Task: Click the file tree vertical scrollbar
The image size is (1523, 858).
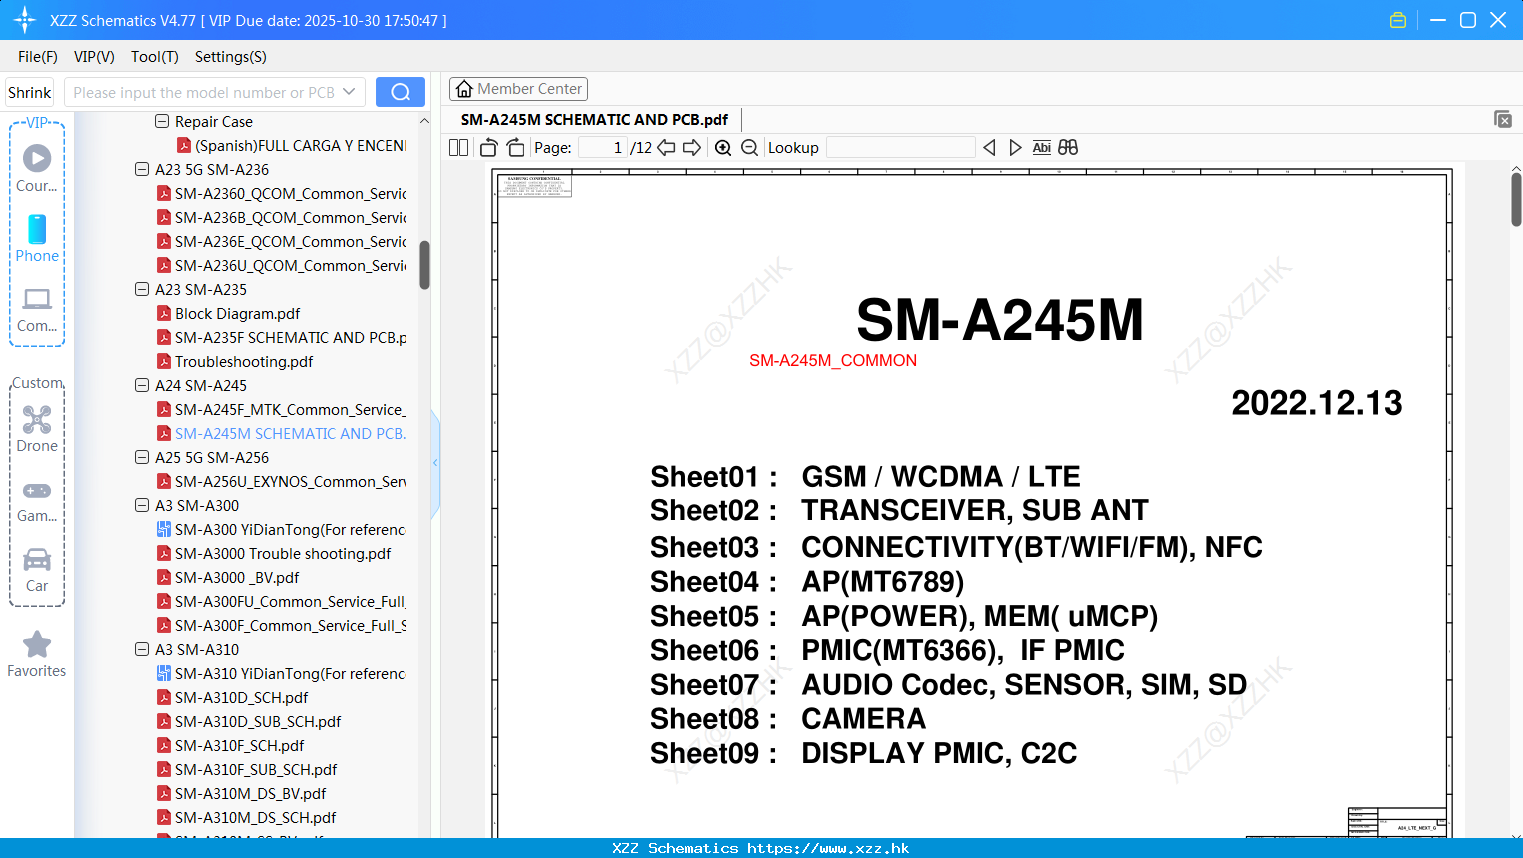Action: click(424, 265)
